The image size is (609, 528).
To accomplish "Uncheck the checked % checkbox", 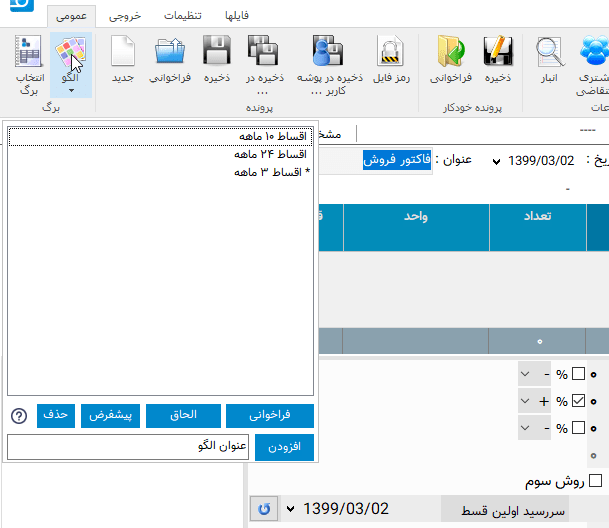I will point(578,401).
